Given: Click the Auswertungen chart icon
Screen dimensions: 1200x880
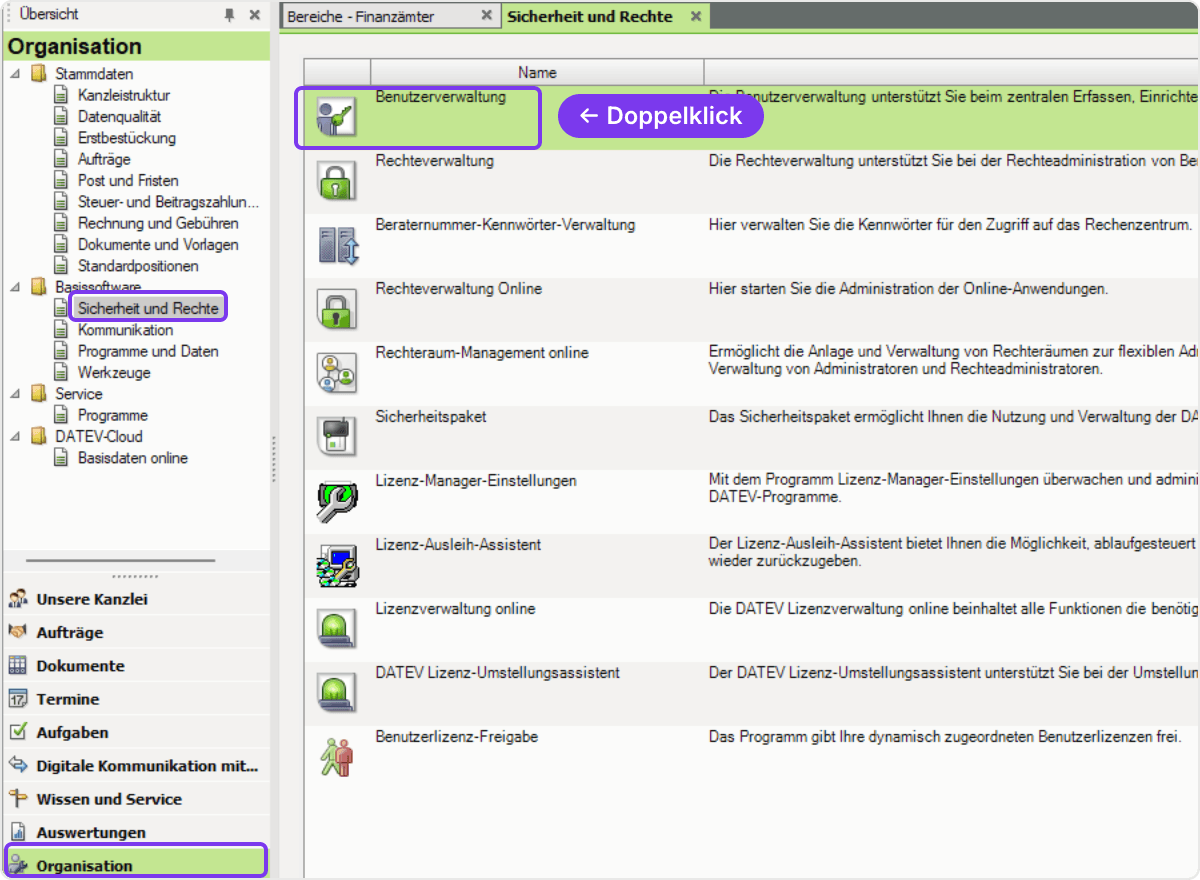Looking at the screenshot, I should point(18,832).
